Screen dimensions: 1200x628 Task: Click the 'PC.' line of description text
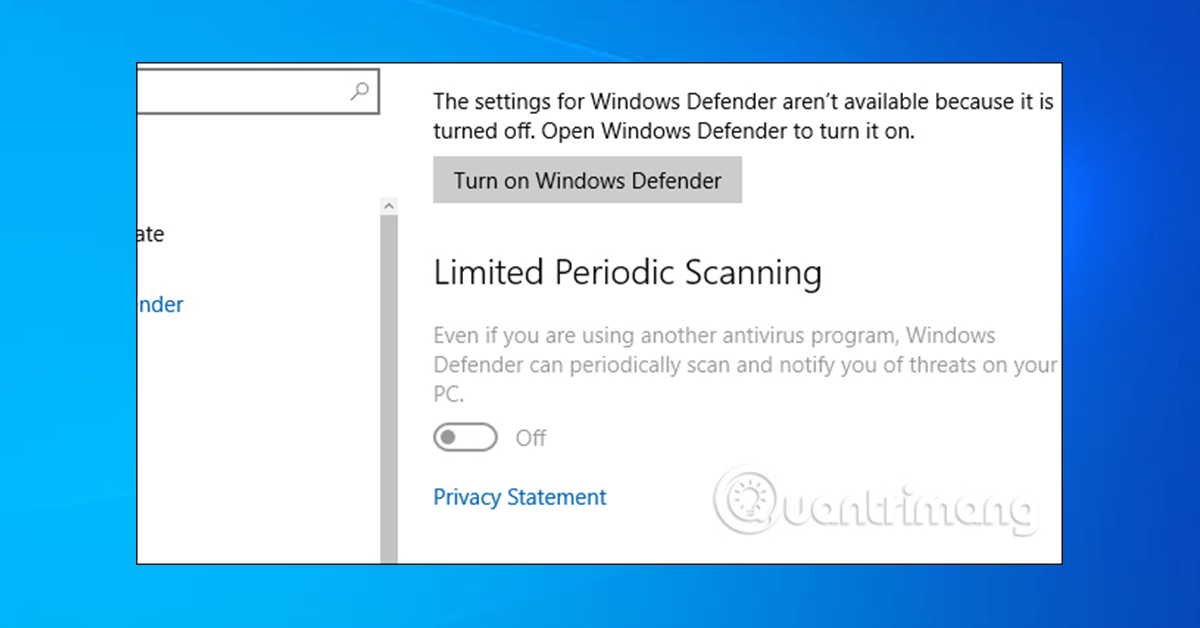point(449,395)
